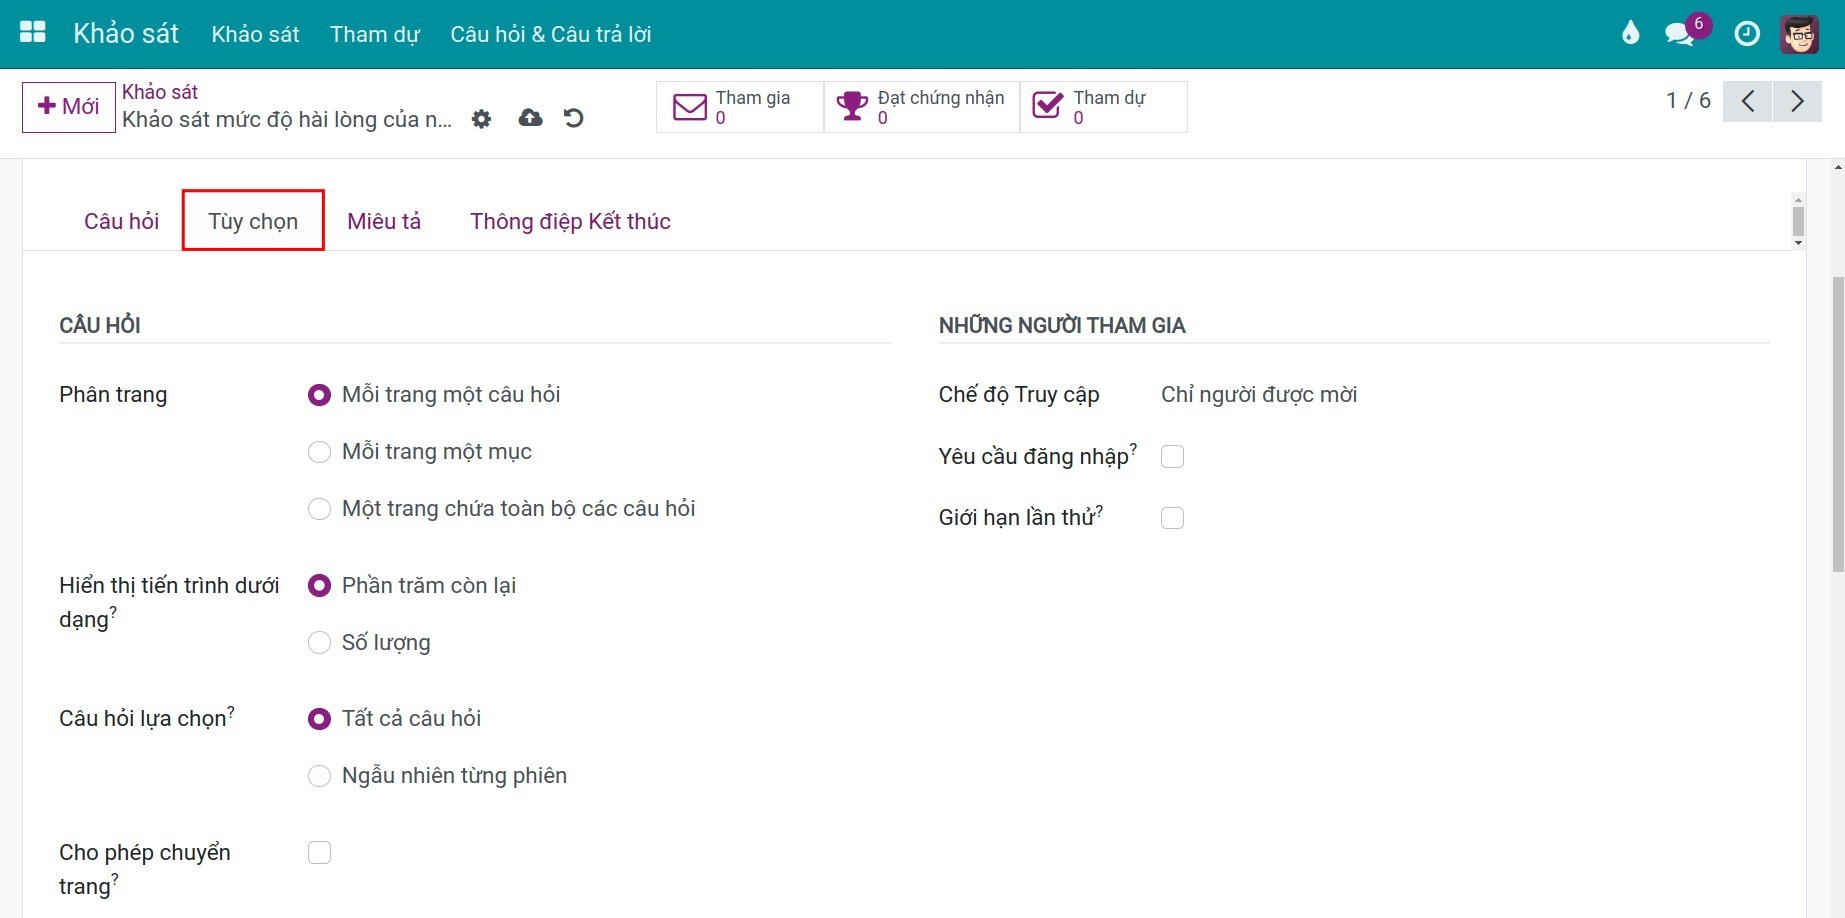Click the 1 / 6 pager counter
Image resolution: width=1845 pixels, height=918 pixels.
click(1688, 101)
